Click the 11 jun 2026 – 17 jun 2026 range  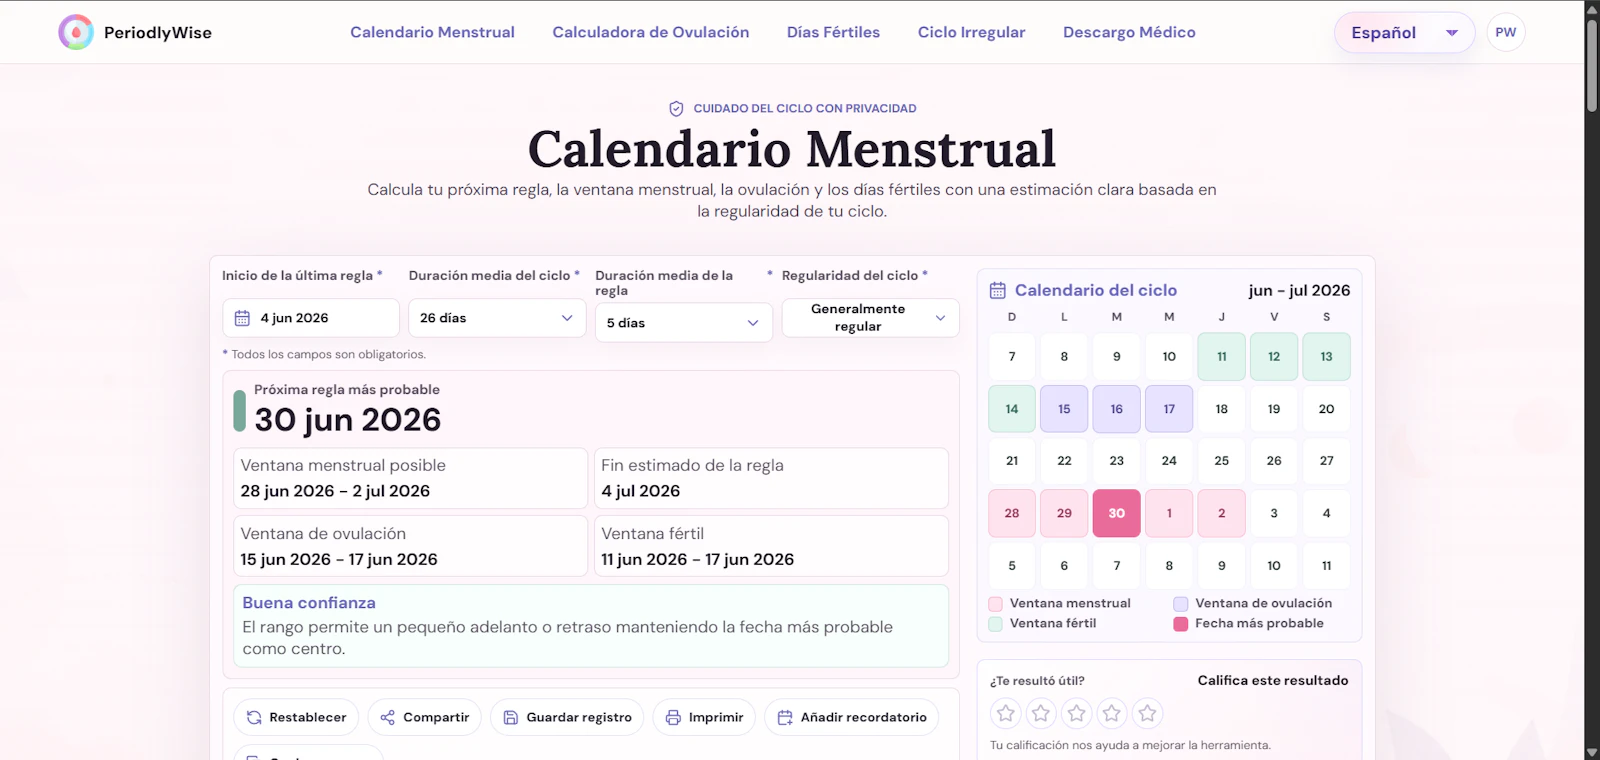(697, 560)
